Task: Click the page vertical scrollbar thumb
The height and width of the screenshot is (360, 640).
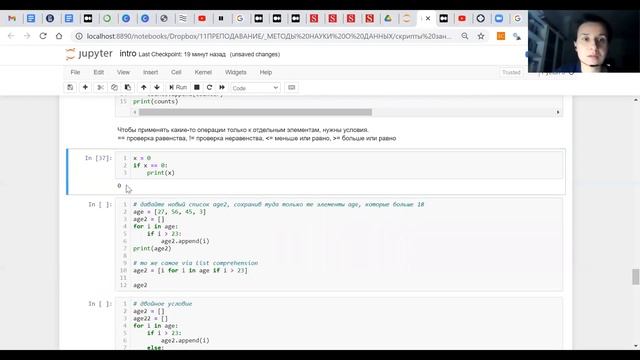Action: tap(636, 277)
